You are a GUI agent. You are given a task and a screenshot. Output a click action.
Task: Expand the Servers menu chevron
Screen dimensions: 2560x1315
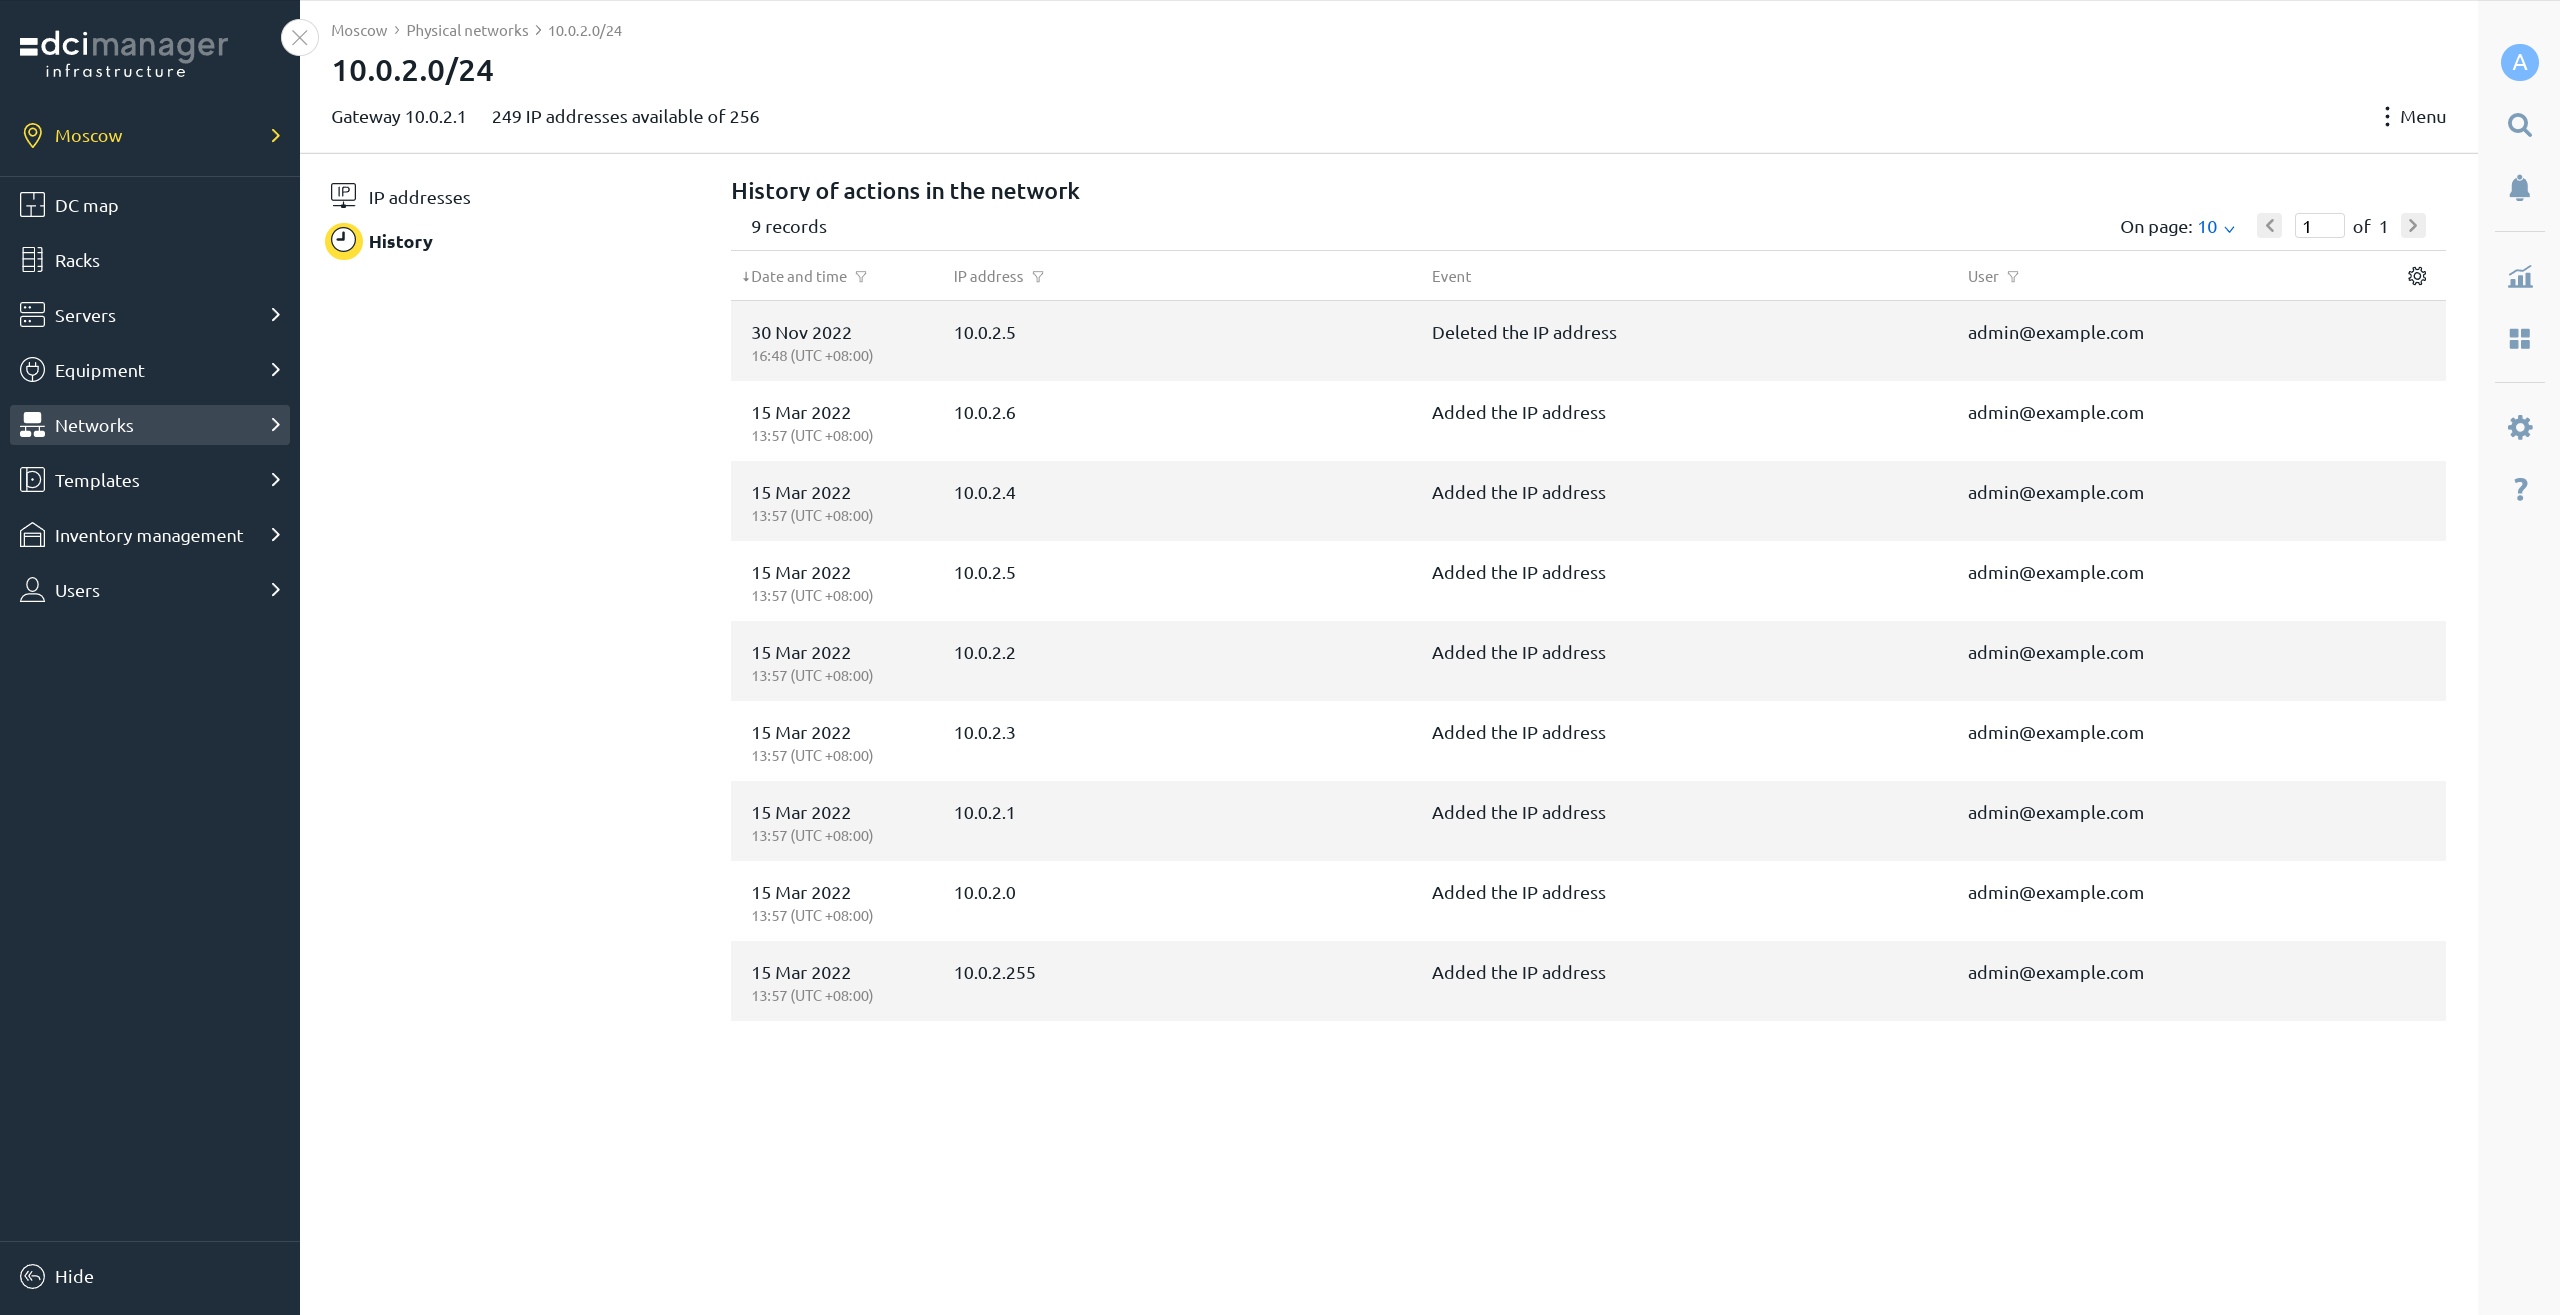[x=275, y=315]
